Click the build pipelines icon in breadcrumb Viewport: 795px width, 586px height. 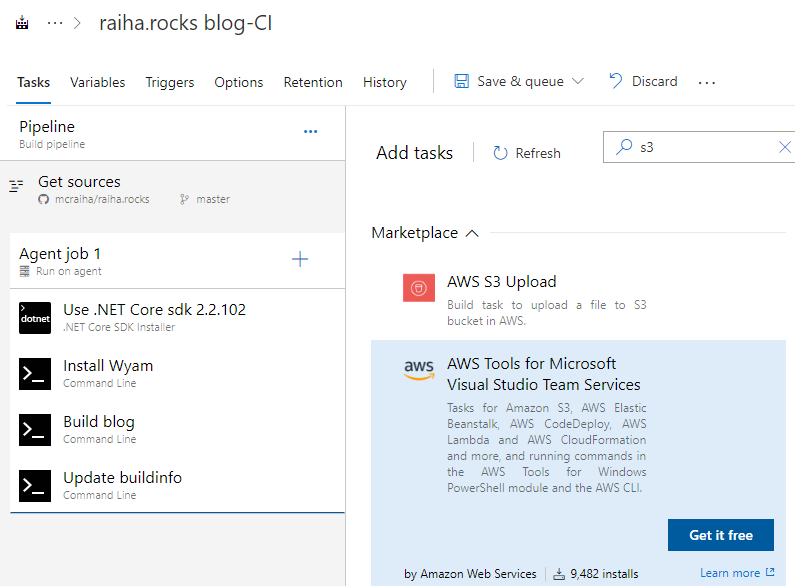[x=22, y=23]
